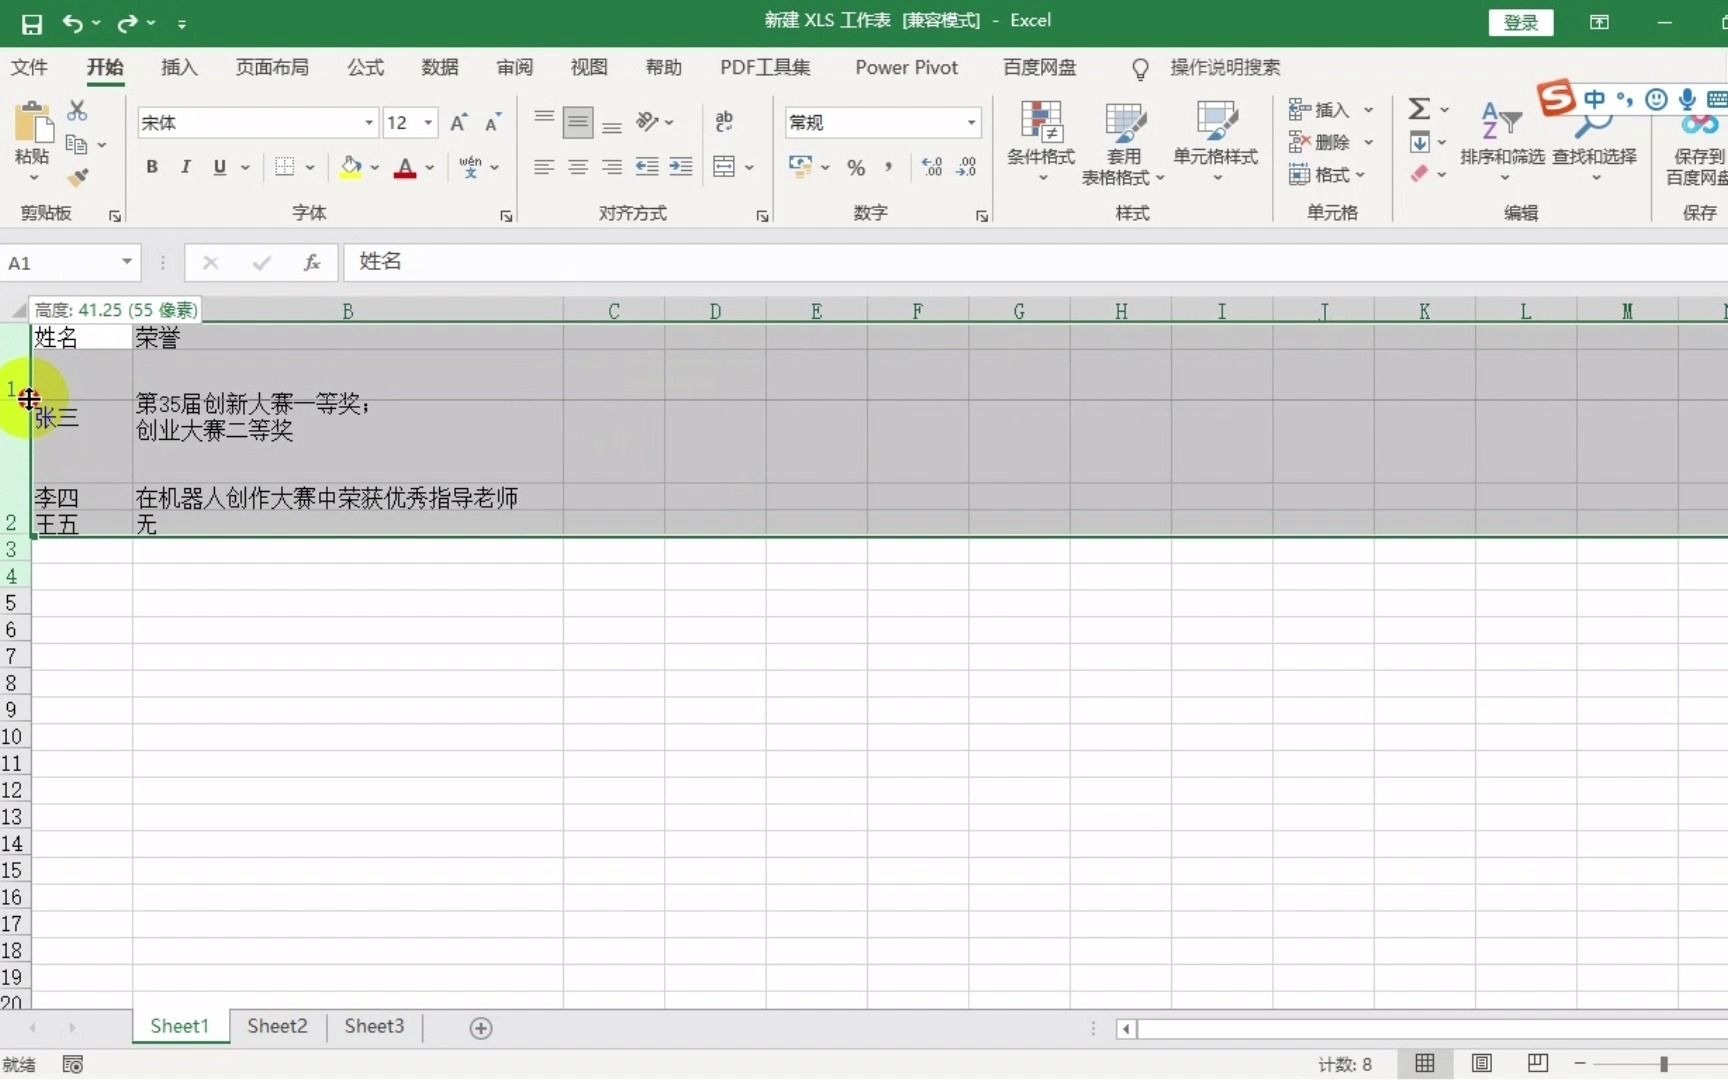Expand the Borders dropdown arrow
Image resolution: width=1728 pixels, height=1080 pixels.
point(310,167)
